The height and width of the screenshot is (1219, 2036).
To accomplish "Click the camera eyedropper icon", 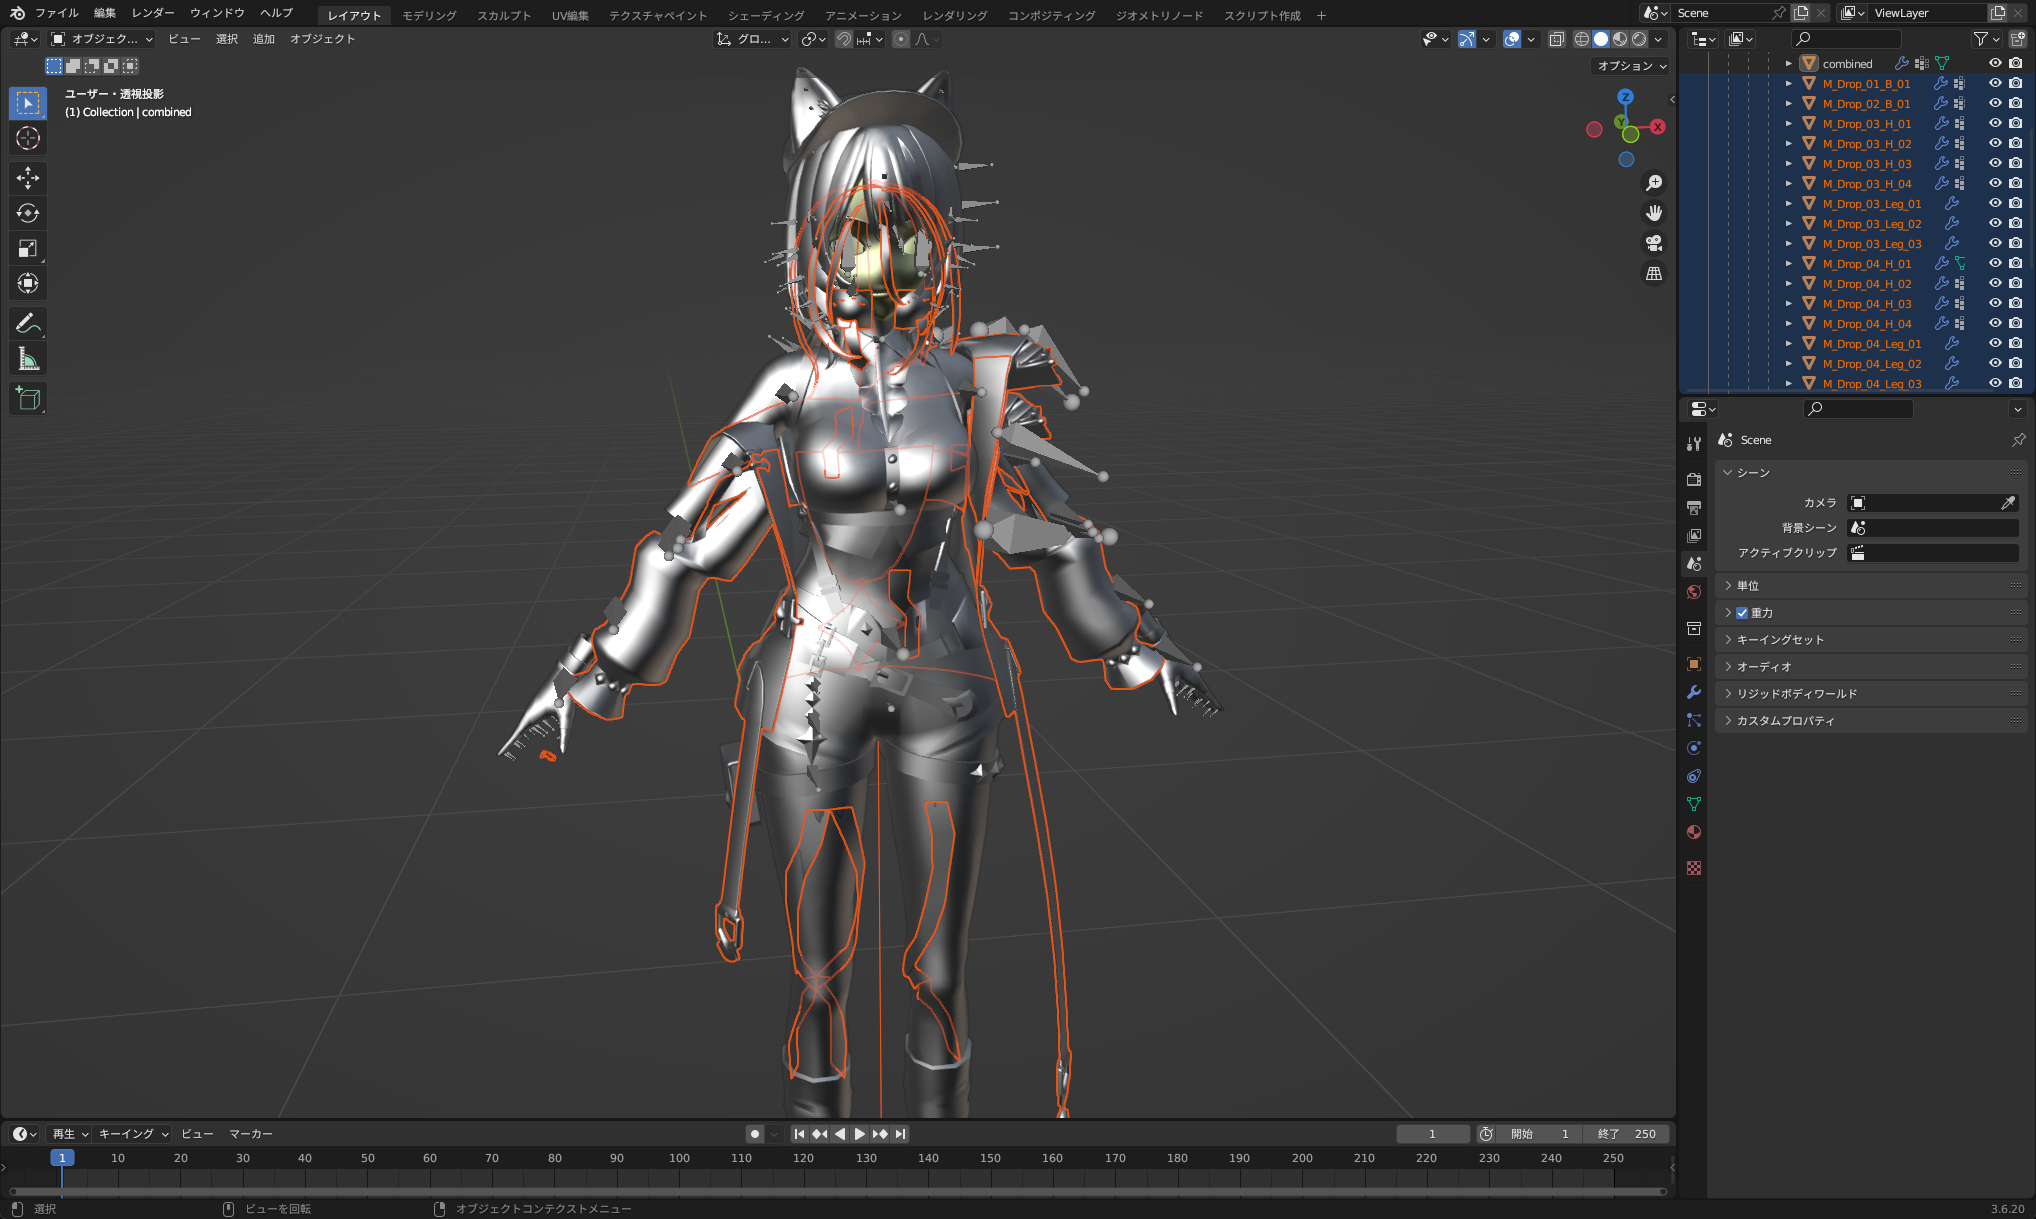I will [2008, 503].
